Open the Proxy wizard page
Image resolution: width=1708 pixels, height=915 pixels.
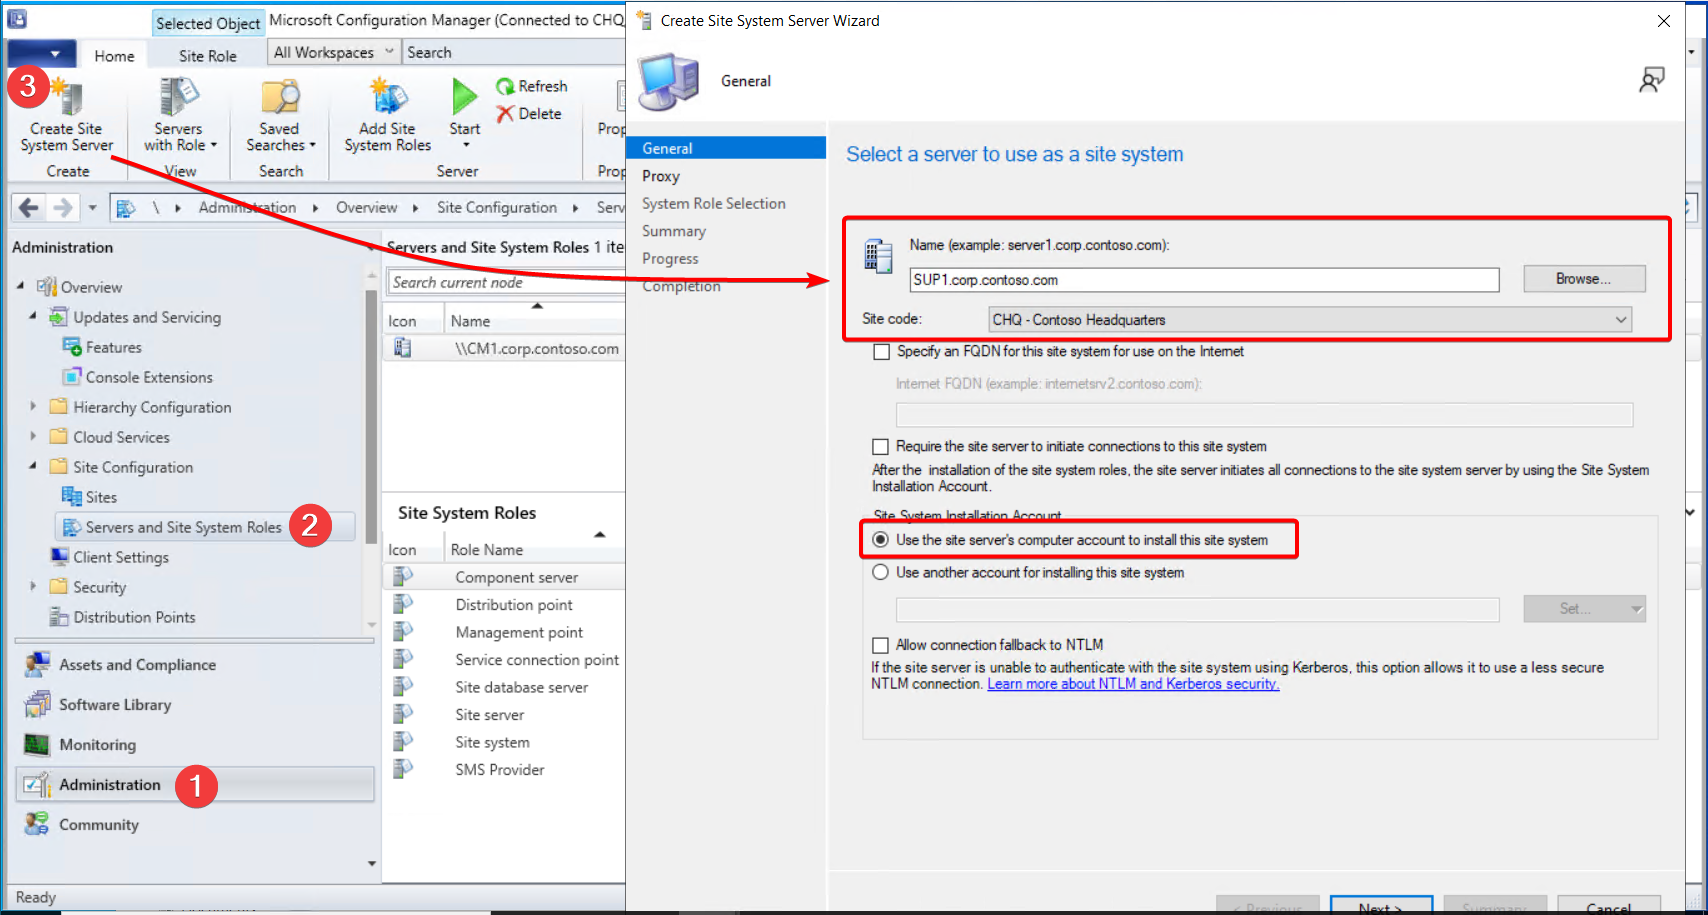tap(661, 176)
